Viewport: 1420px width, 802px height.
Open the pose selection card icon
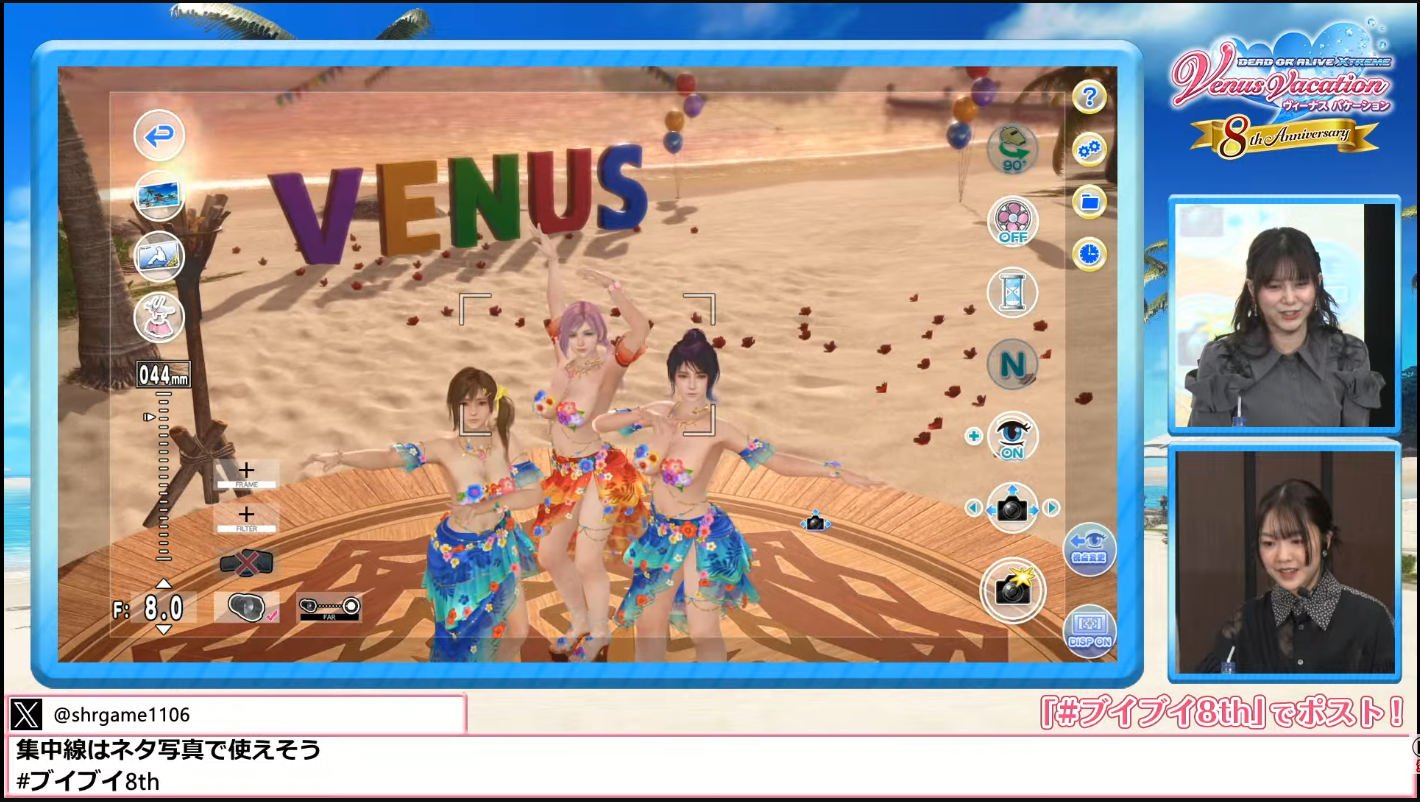point(159,256)
